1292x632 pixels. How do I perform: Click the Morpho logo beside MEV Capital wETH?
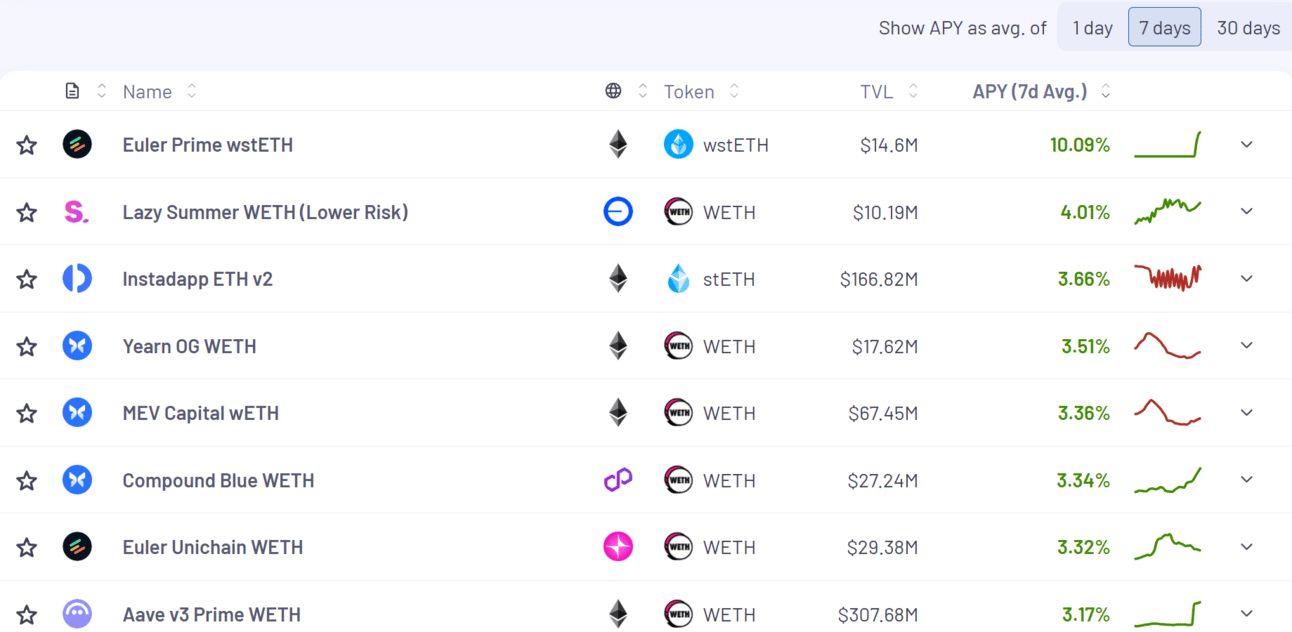pos(77,413)
